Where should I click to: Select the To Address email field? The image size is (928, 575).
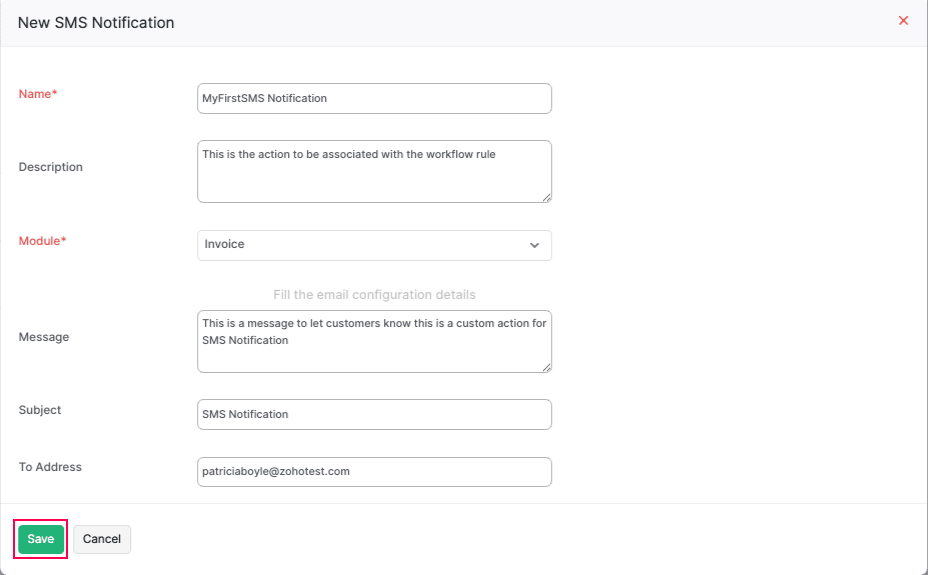click(x=374, y=471)
